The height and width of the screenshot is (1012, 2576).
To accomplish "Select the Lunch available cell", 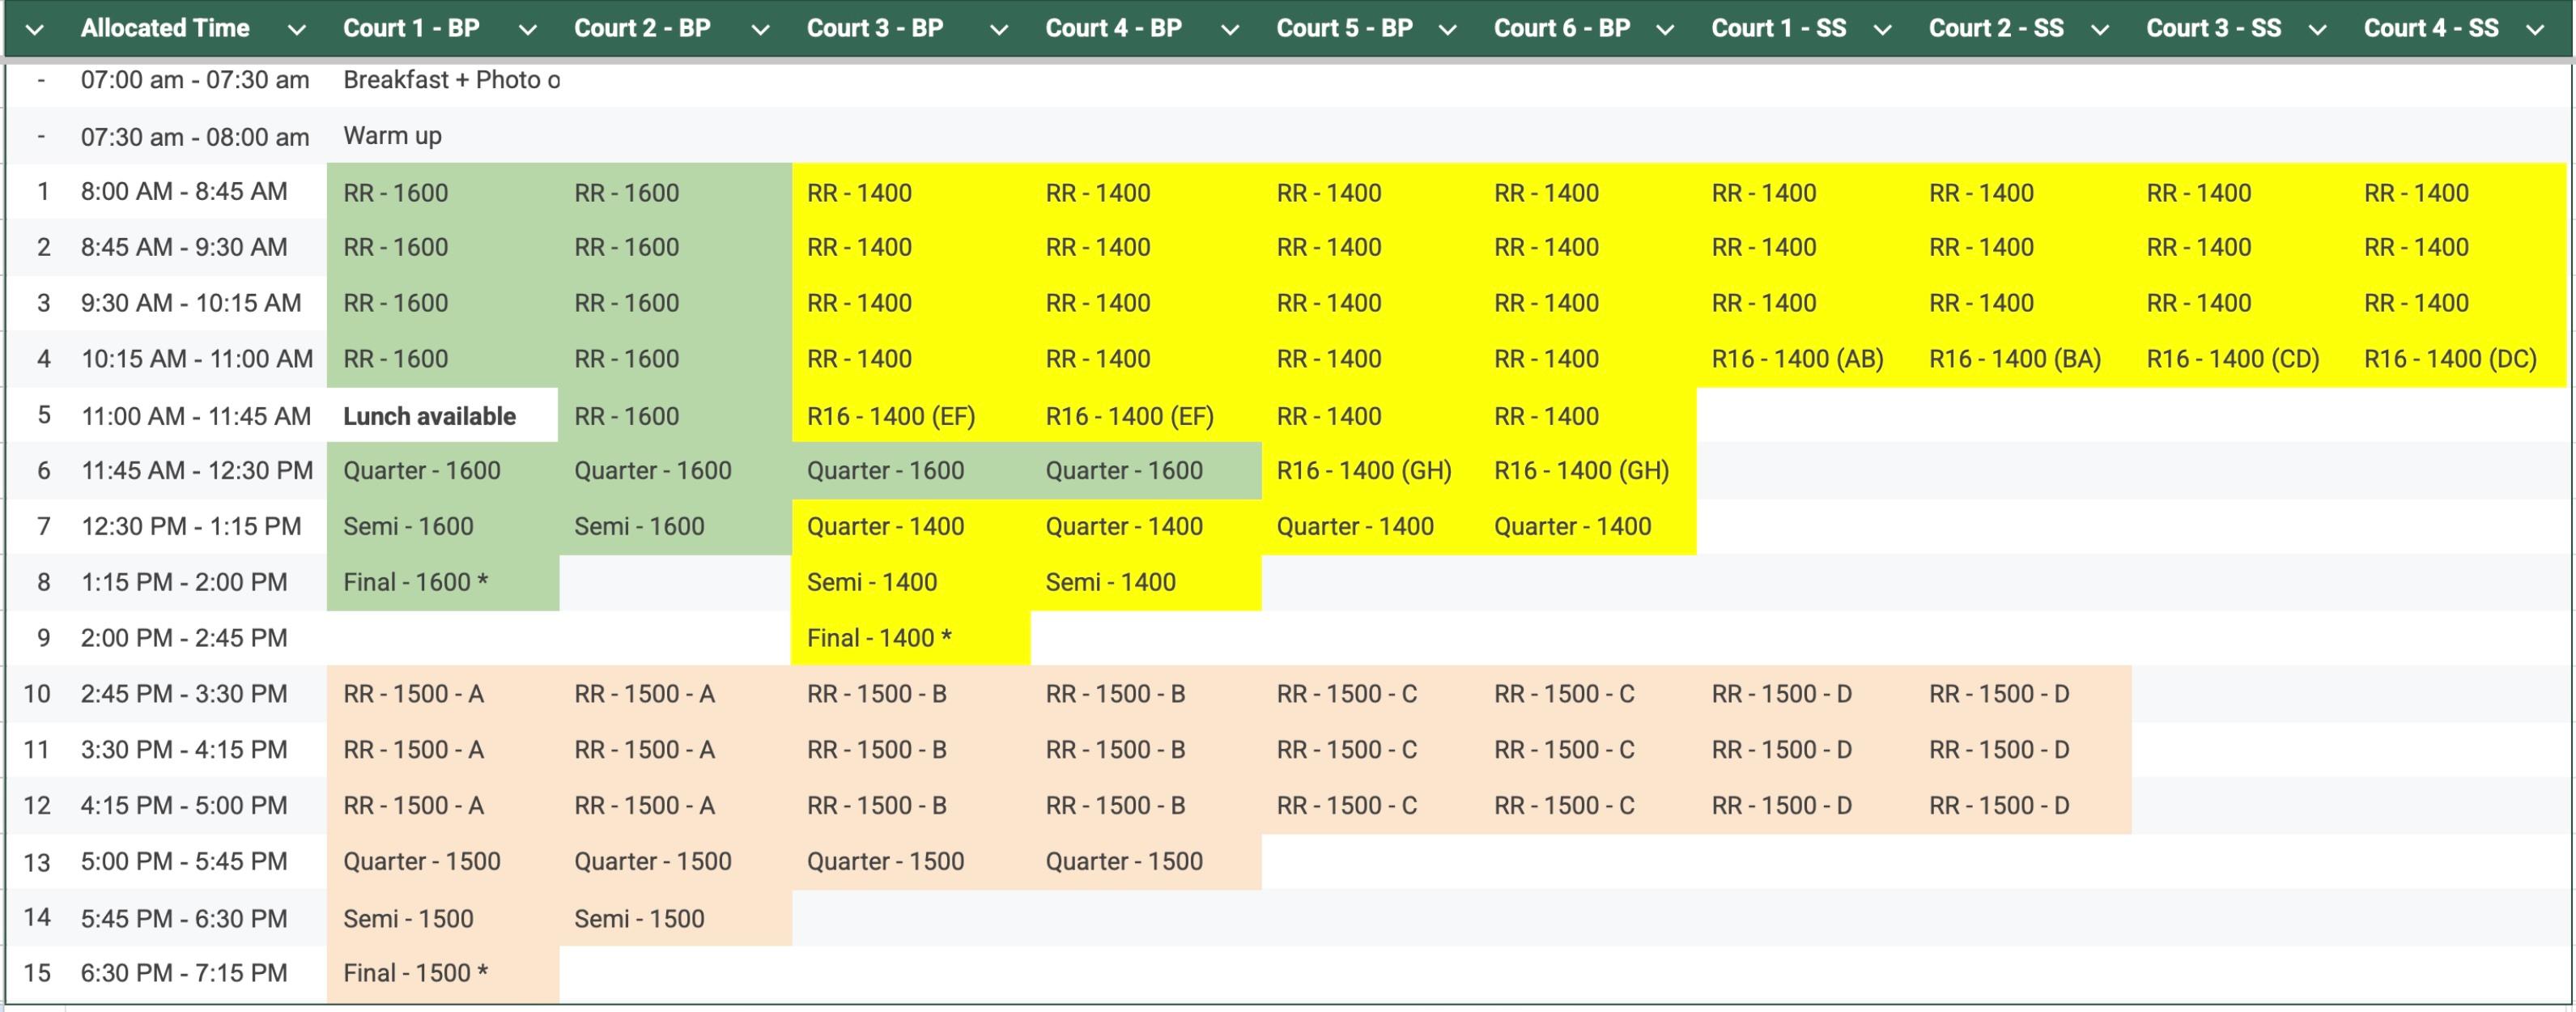I will [430, 416].
